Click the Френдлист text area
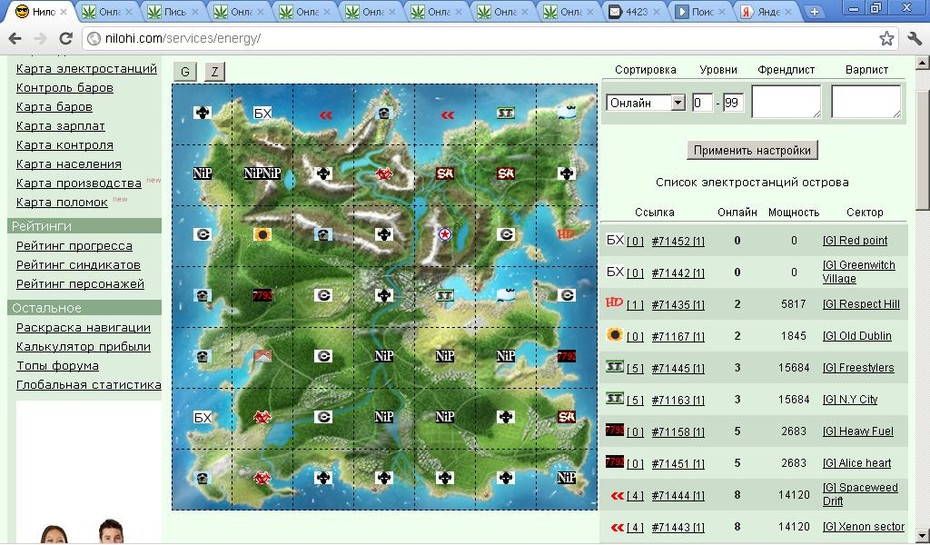930x545 pixels. 786,101
